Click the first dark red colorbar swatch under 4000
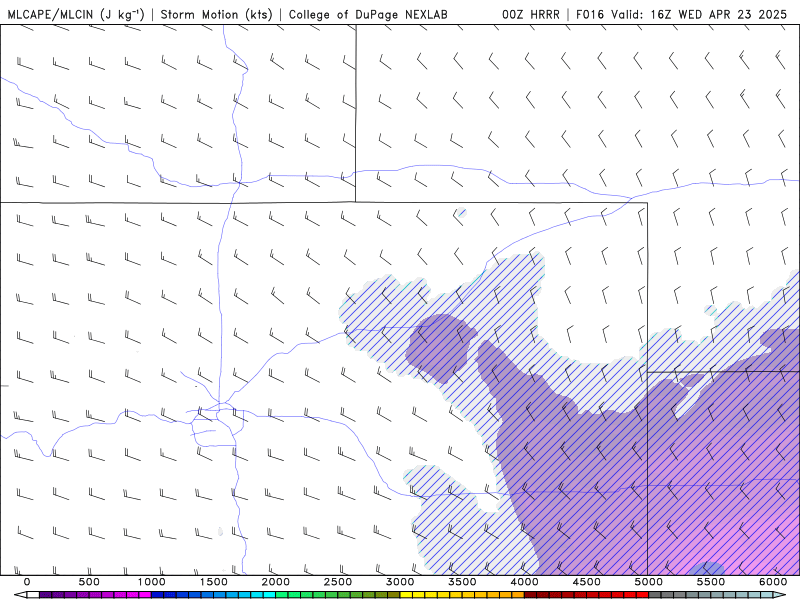The width and height of the screenshot is (800, 600). click(531, 595)
